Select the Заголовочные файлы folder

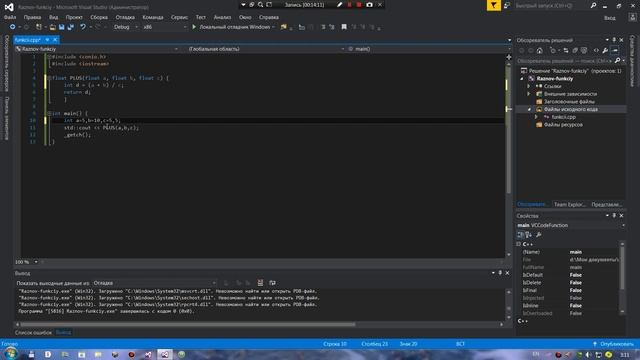click(x=569, y=102)
